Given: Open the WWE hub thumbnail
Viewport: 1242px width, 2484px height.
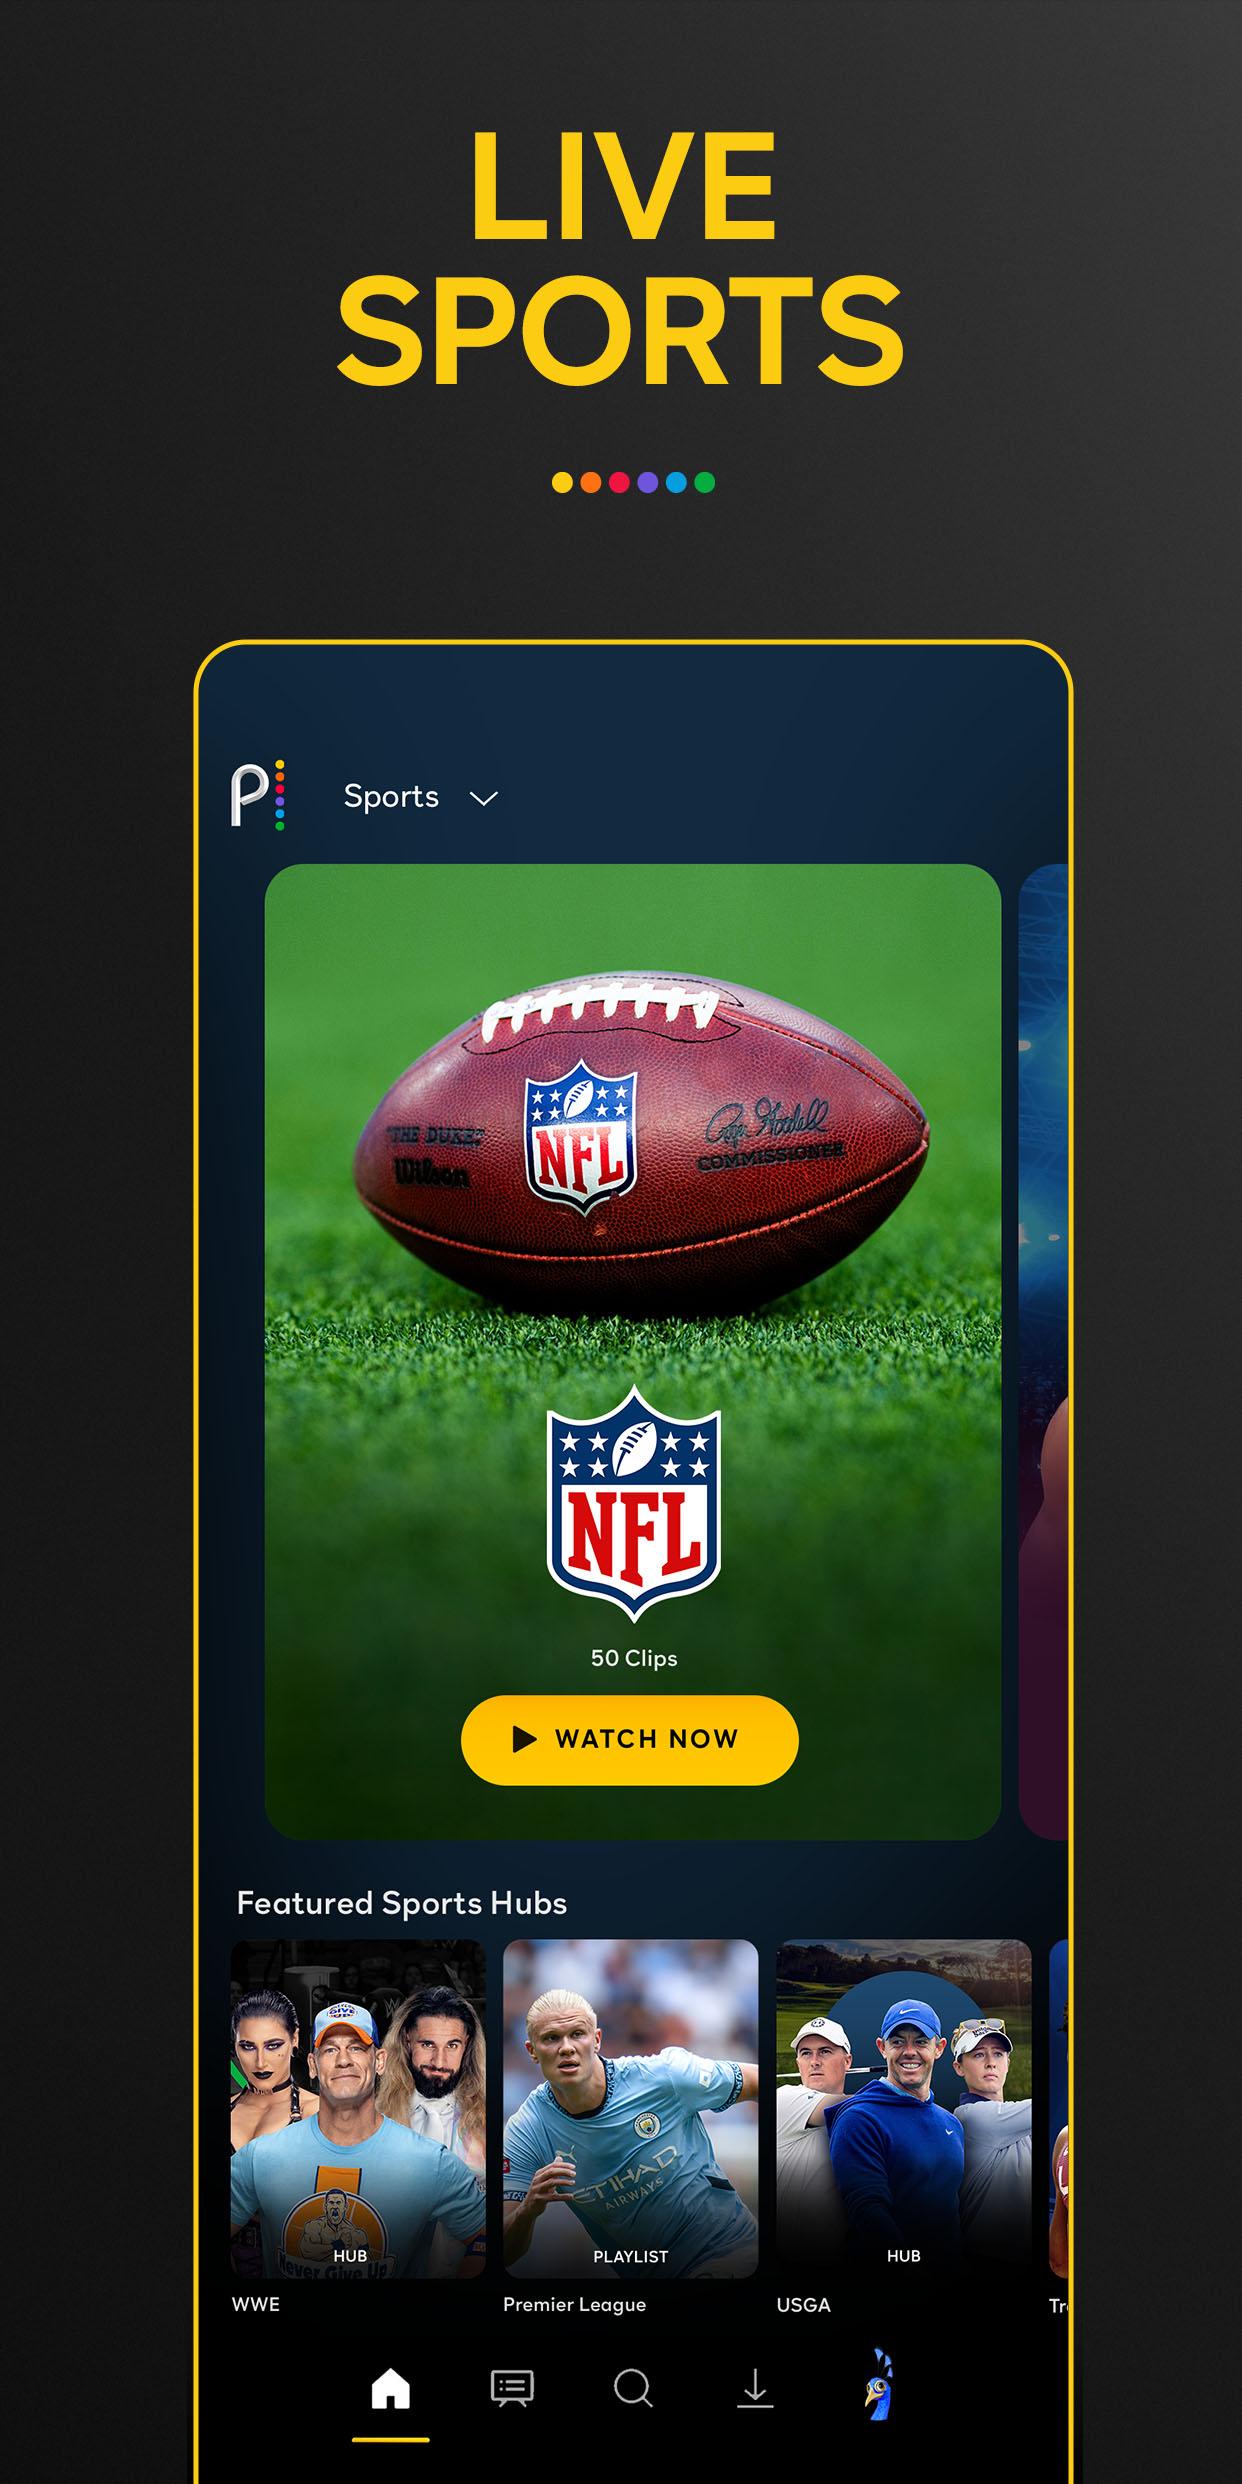Looking at the screenshot, I should click(358, 2108).
